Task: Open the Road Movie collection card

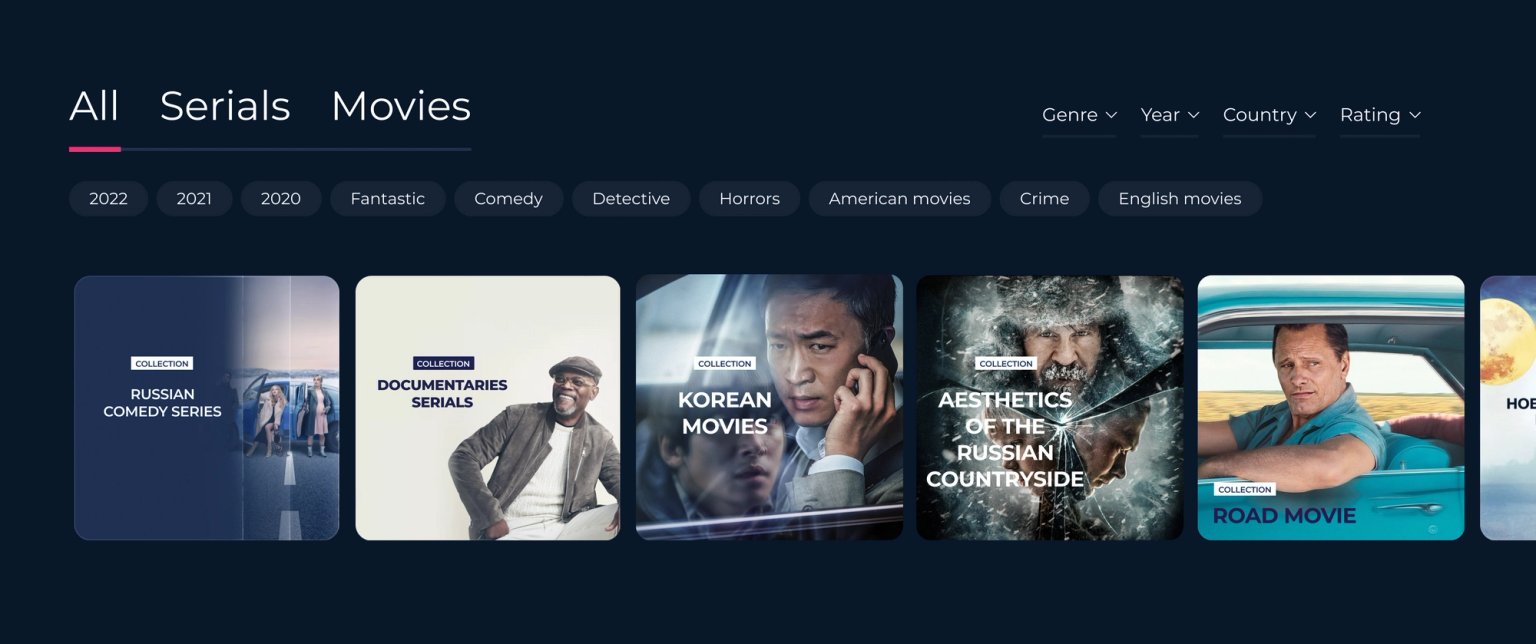Action: [1331, 408]
